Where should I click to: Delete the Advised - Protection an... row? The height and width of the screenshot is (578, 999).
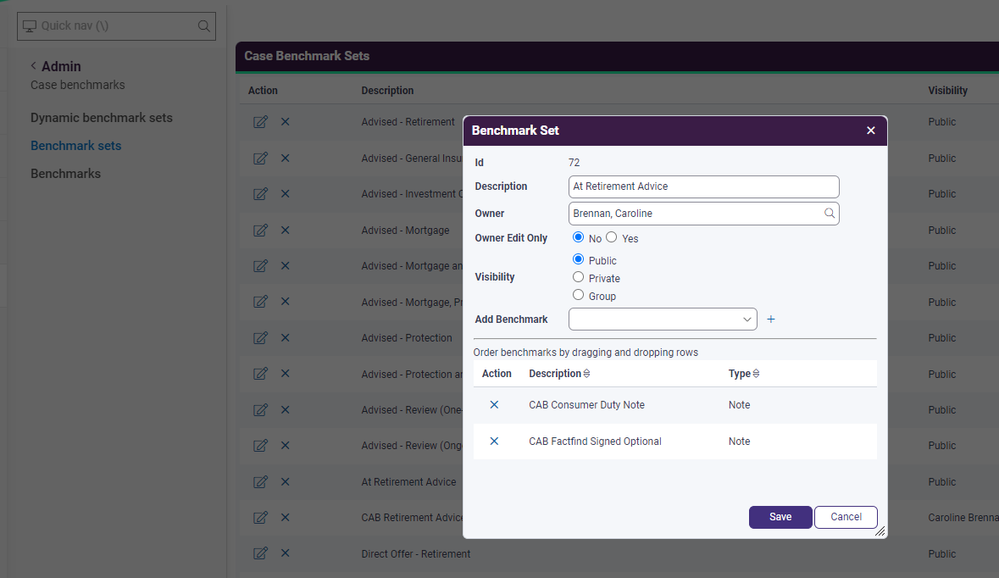285,374
